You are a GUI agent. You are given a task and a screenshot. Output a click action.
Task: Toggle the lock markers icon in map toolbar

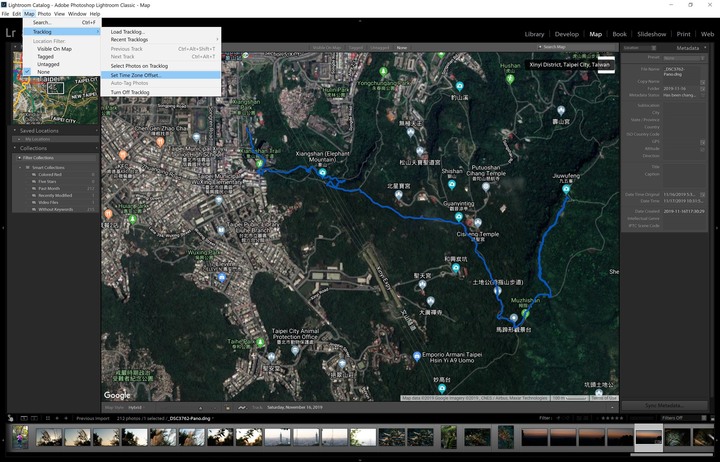click(x=227, y=407)
